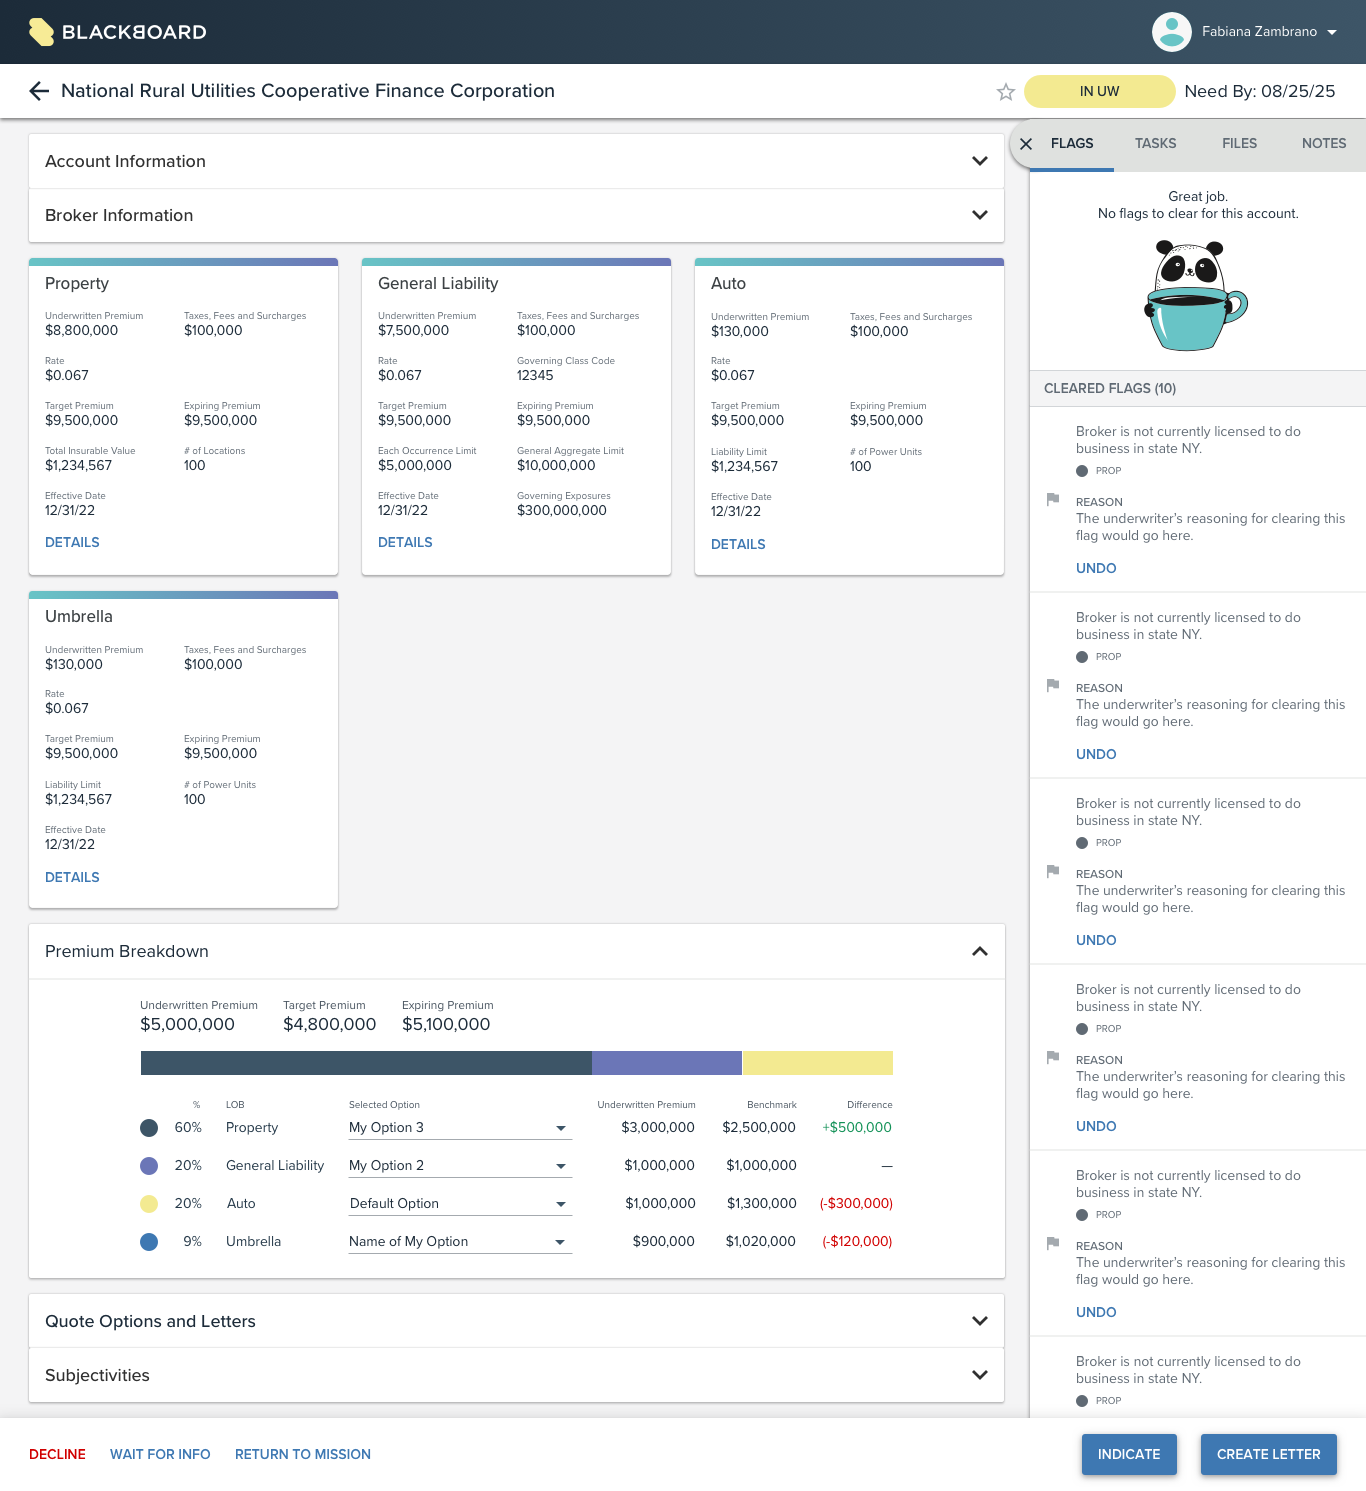Star this account as favorite
The width and height of the screenshot is (1366, 1491).
(x=1006, y=92)
